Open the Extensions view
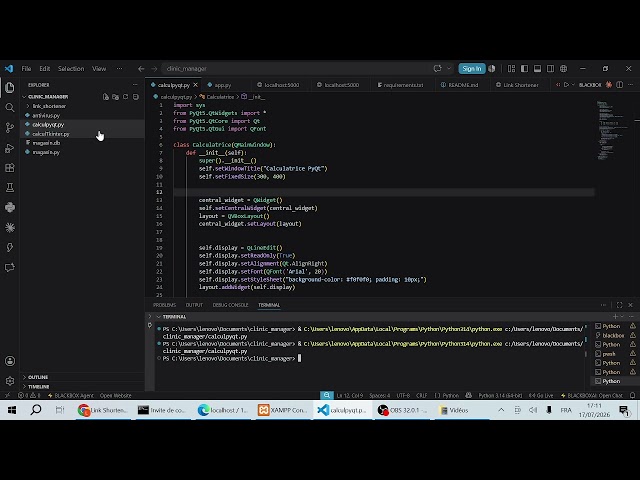Screen dimensions: 640x480 coord(10,168)
